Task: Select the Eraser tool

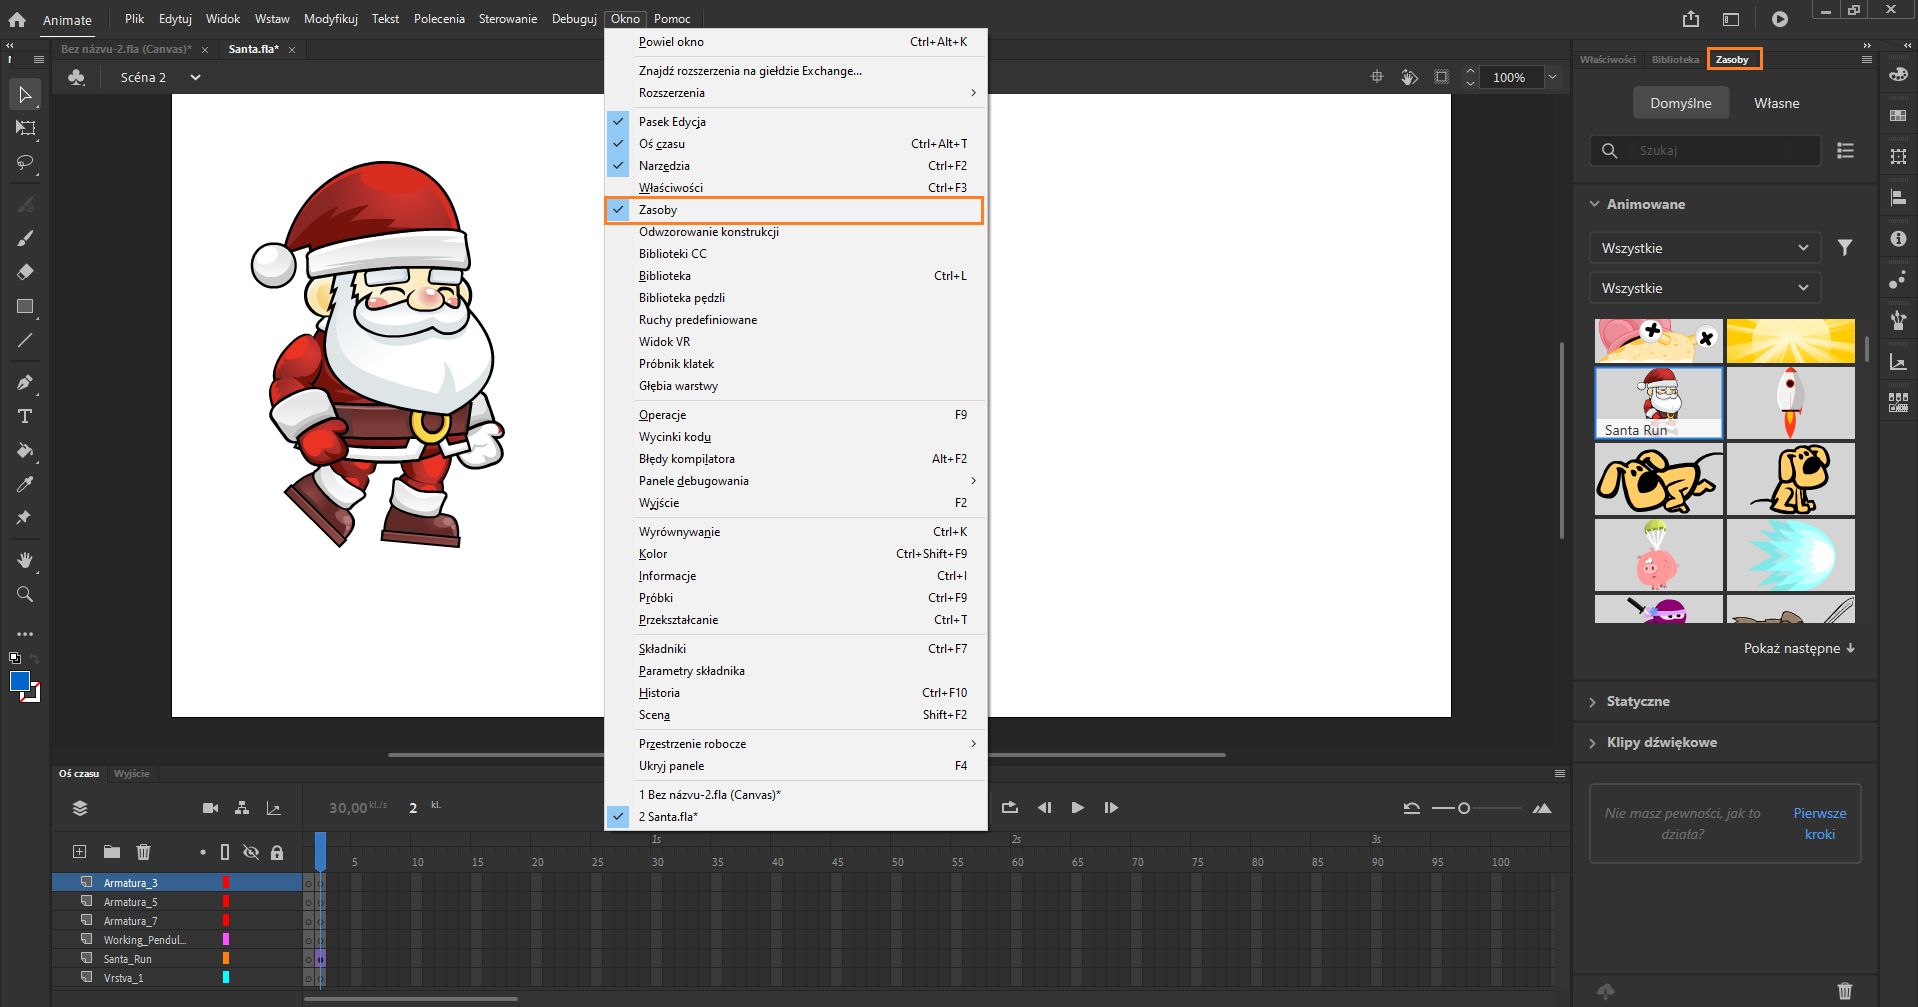Action: [25, 272]
